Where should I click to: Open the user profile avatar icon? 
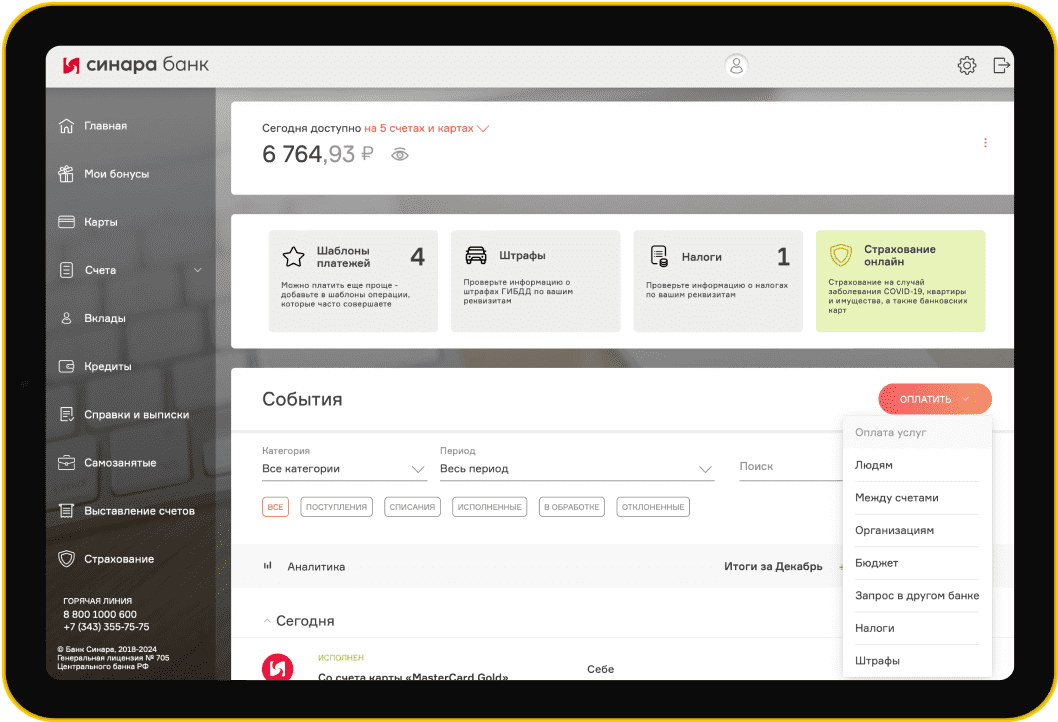click(x=736, y=66)
